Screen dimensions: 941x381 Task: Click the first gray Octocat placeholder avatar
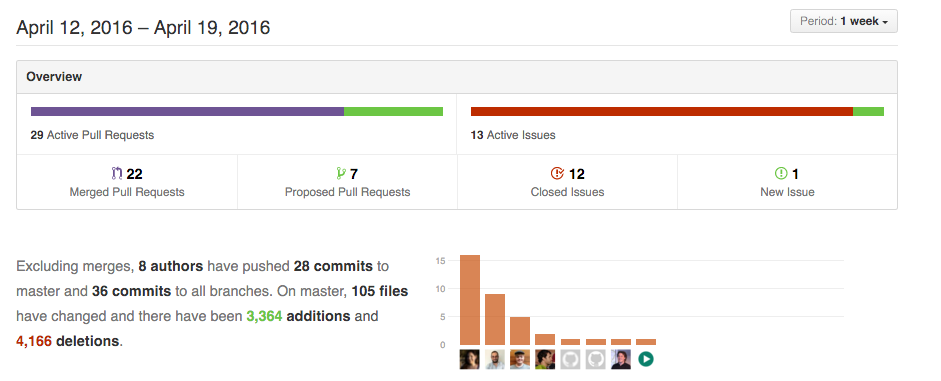coord(570,359)
